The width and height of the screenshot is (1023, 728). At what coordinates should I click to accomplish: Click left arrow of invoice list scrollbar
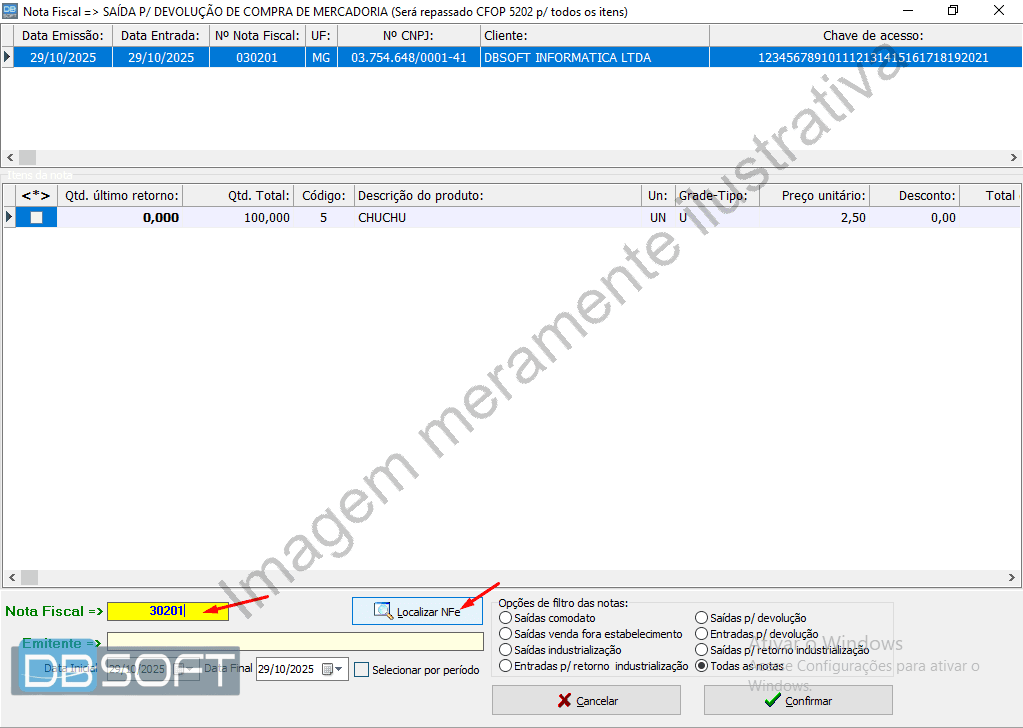(x=10, y=157)
